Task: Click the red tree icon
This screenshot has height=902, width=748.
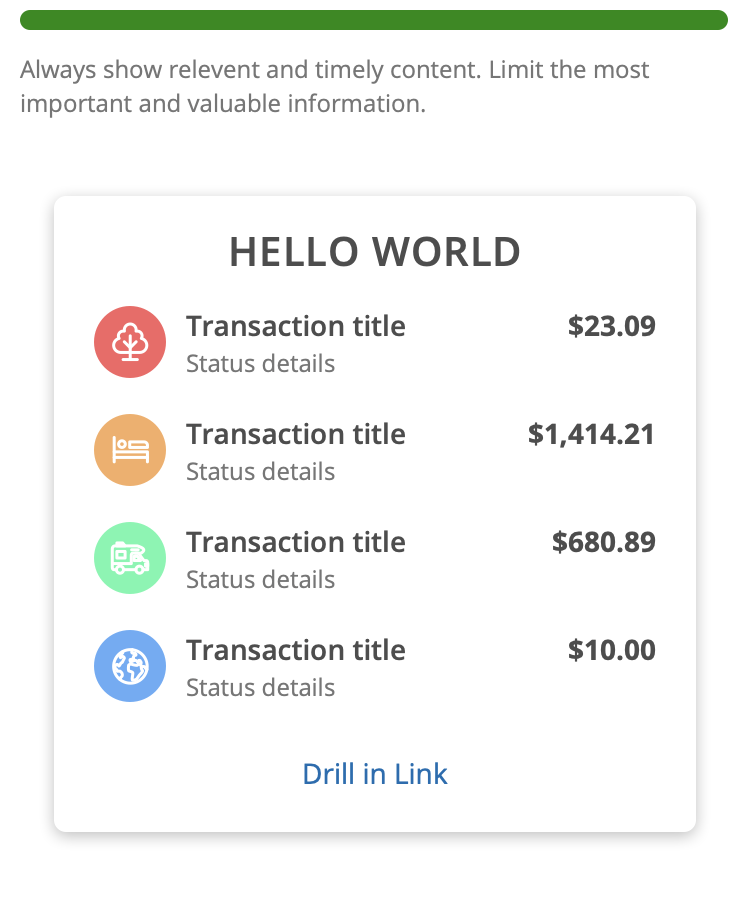Action: click(130, 342)
